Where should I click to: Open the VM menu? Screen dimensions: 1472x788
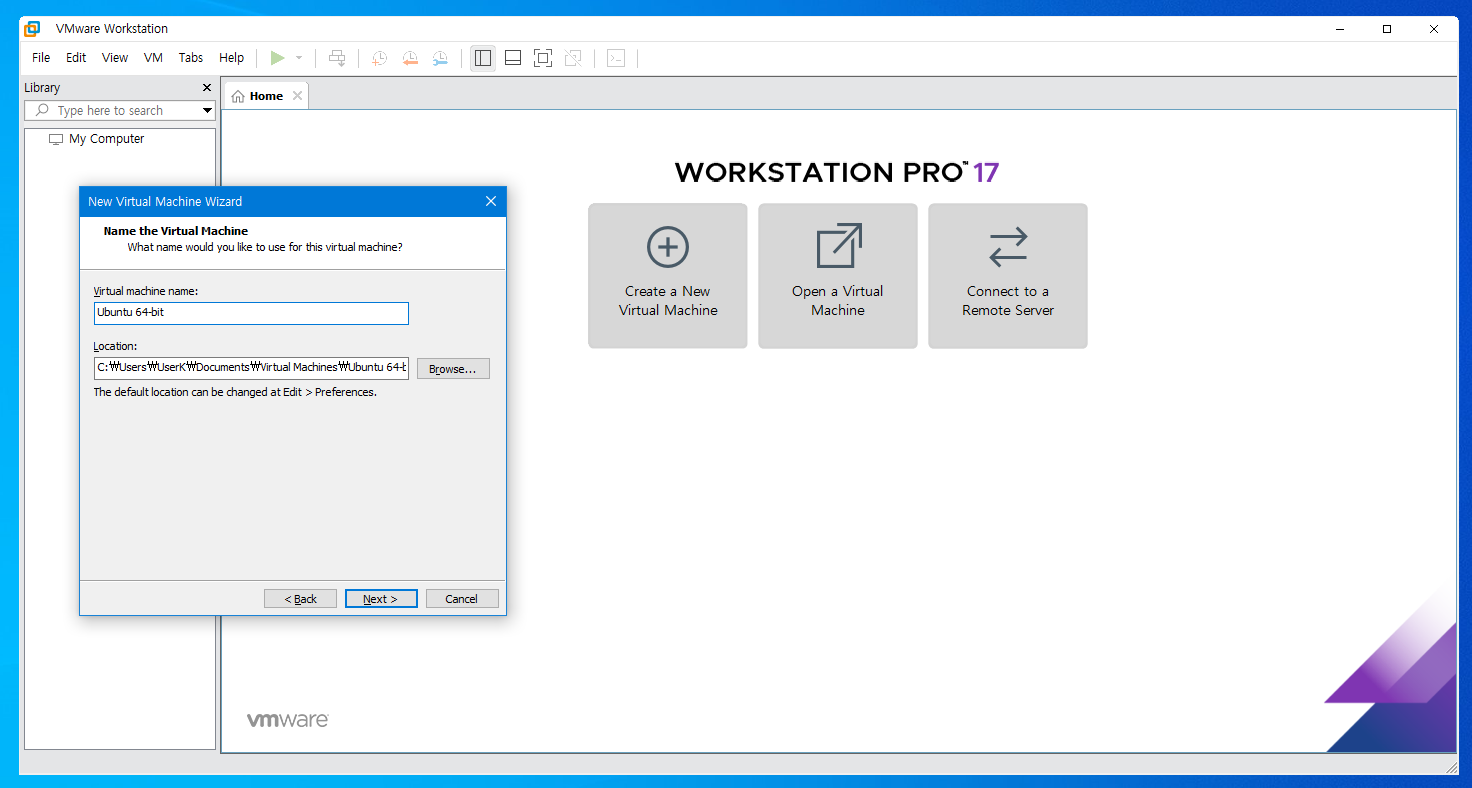[153, 58]
